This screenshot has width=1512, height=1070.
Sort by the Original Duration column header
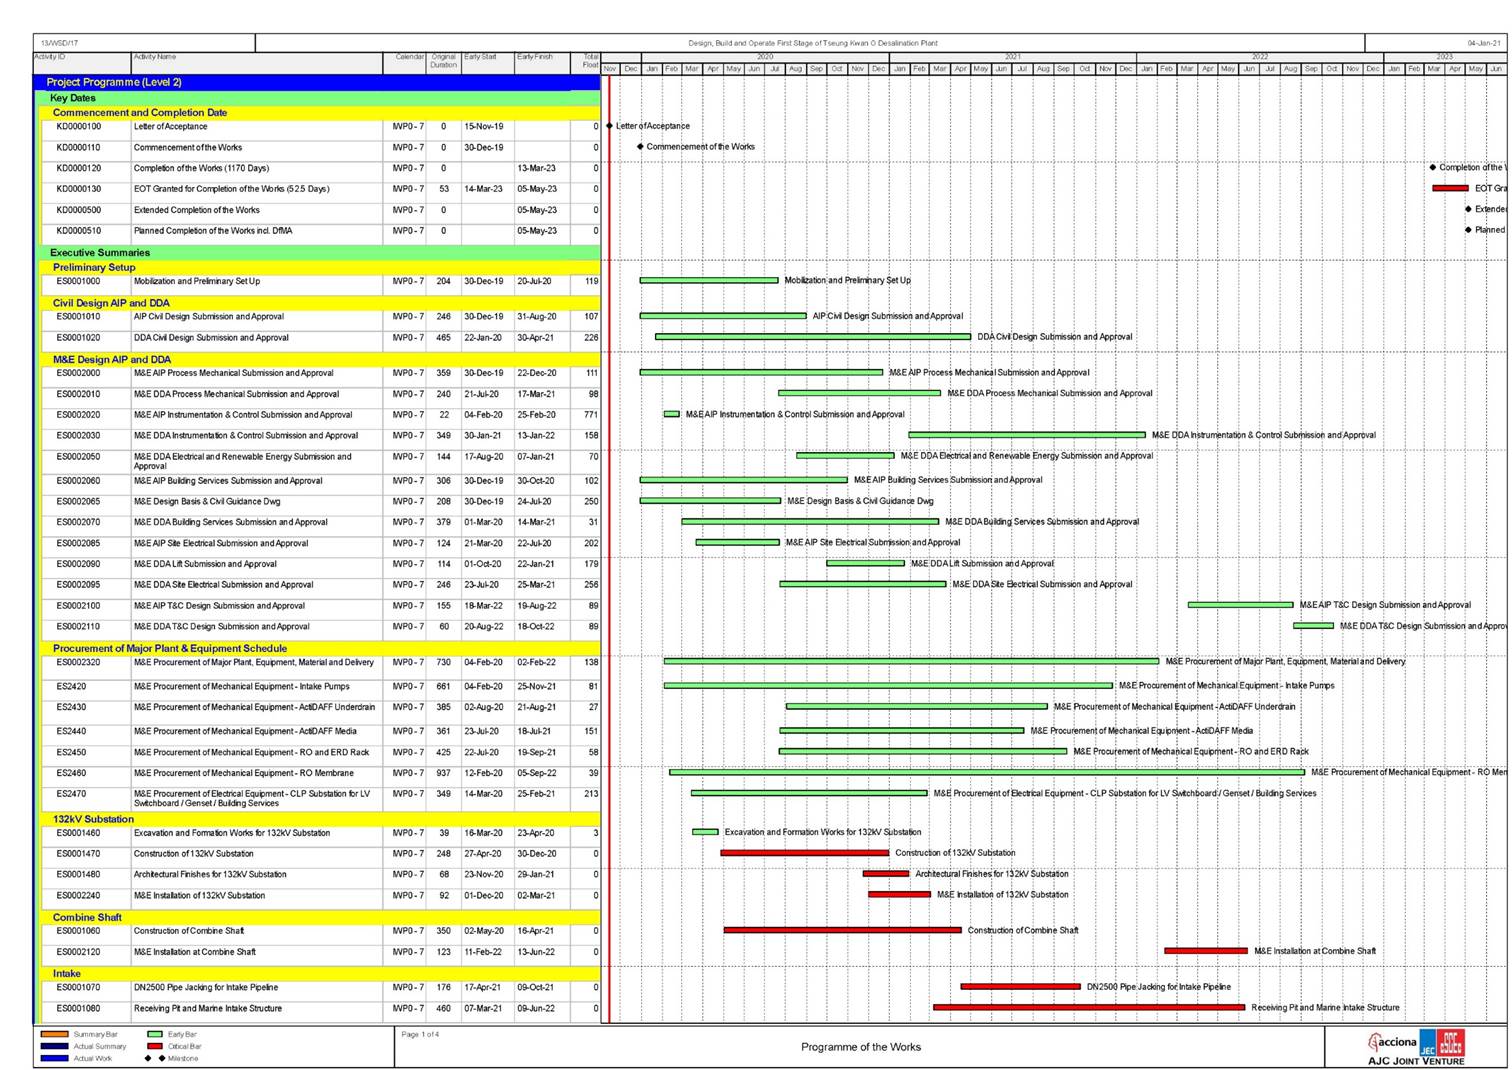(443, 61)
